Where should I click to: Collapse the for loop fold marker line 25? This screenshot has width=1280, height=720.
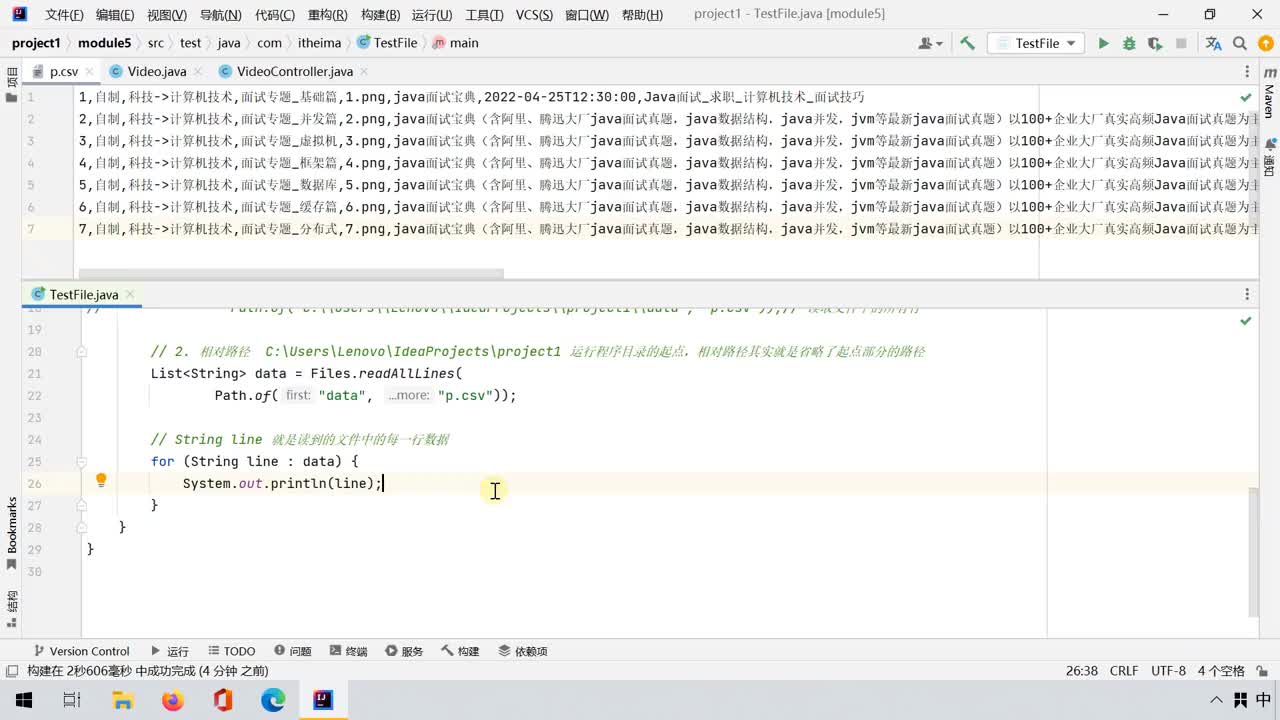click(81, 462)
